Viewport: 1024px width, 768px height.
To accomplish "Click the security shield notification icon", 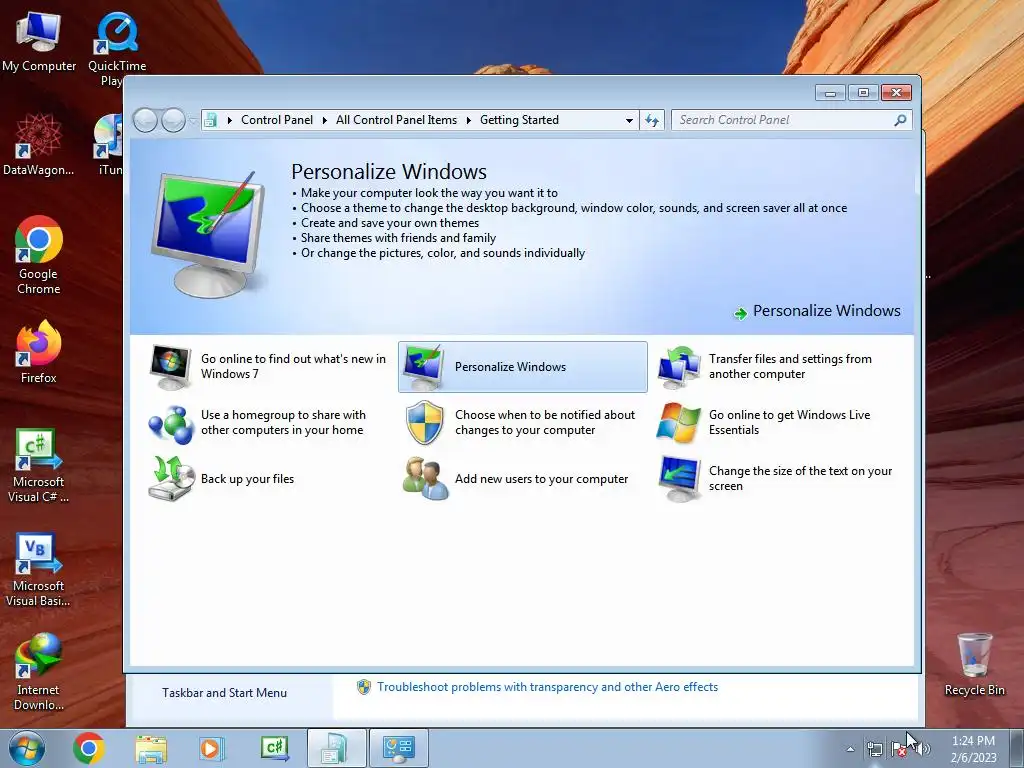I will pos(424,423).
